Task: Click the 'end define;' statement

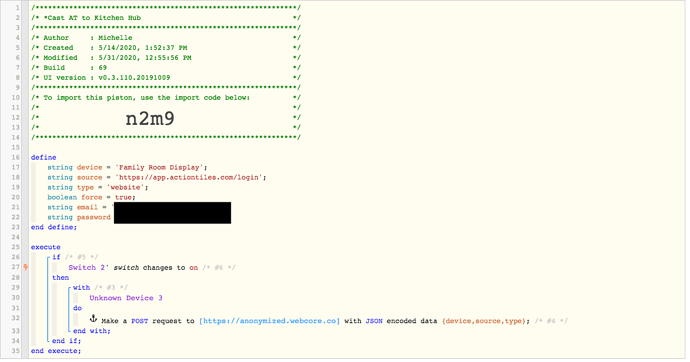Action: 54,227
